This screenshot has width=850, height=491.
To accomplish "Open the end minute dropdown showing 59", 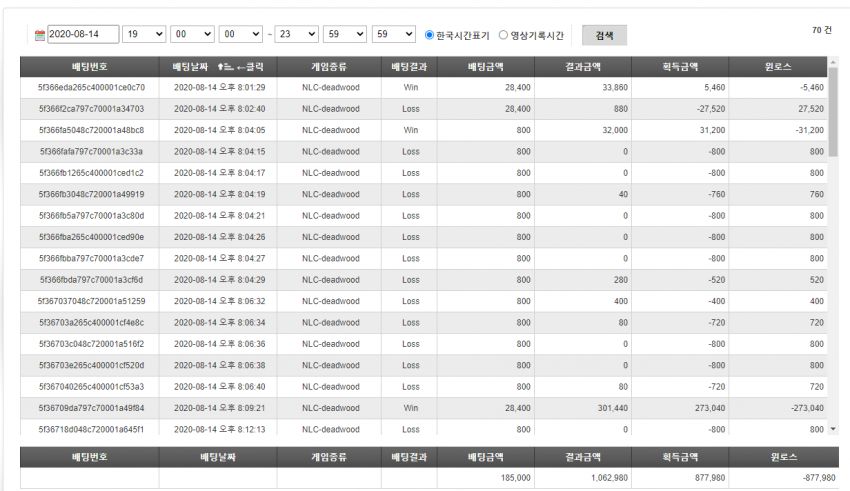I will (345, 34).
